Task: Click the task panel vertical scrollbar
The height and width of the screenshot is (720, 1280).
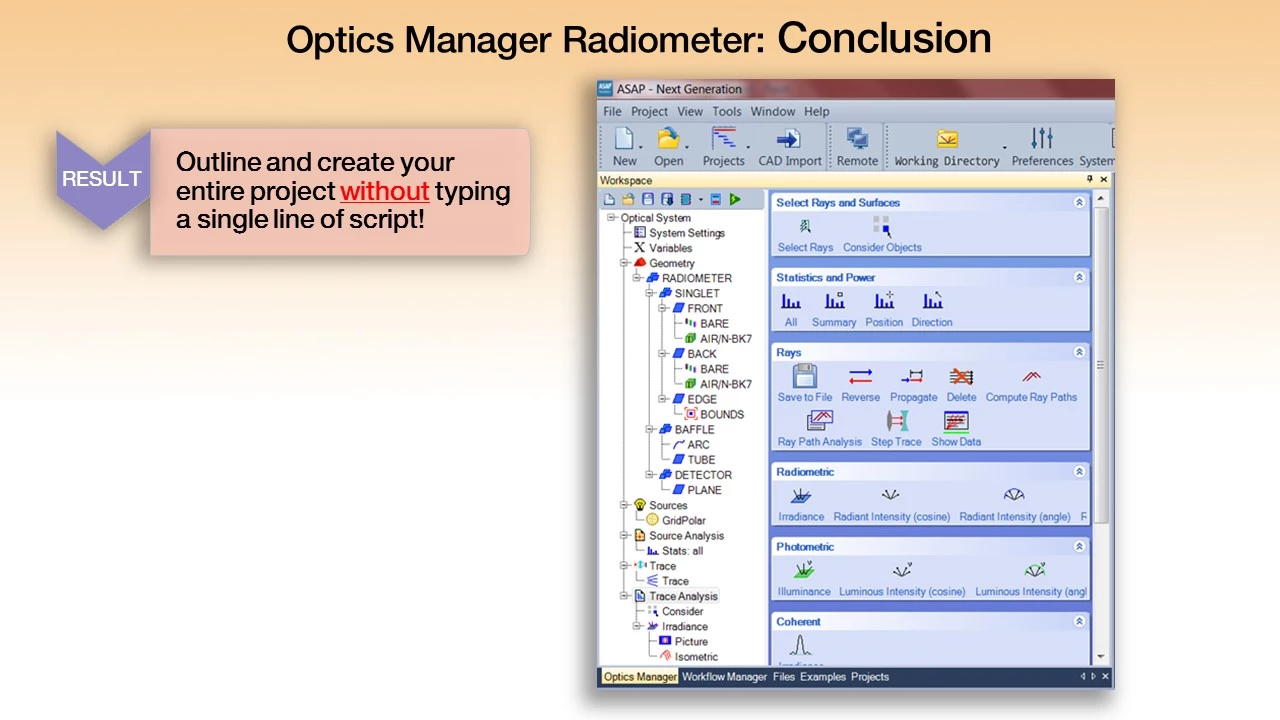Action: point(1101,365)
